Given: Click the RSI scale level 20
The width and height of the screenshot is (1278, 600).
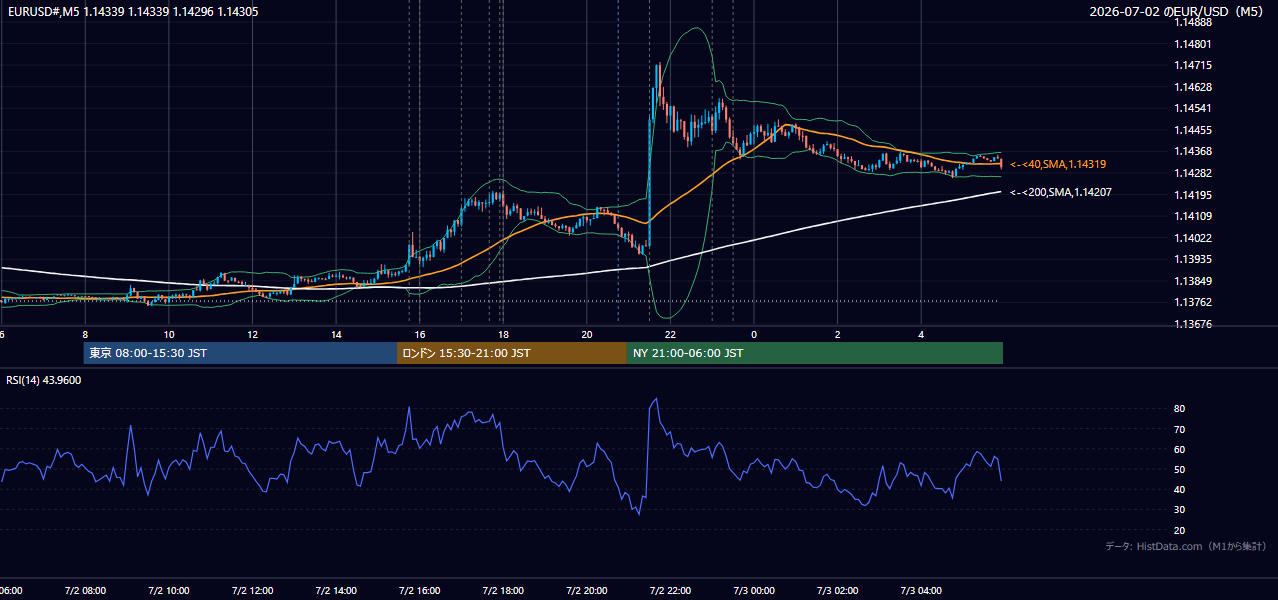Looking at the screenshot, I should click(1179, 530).
